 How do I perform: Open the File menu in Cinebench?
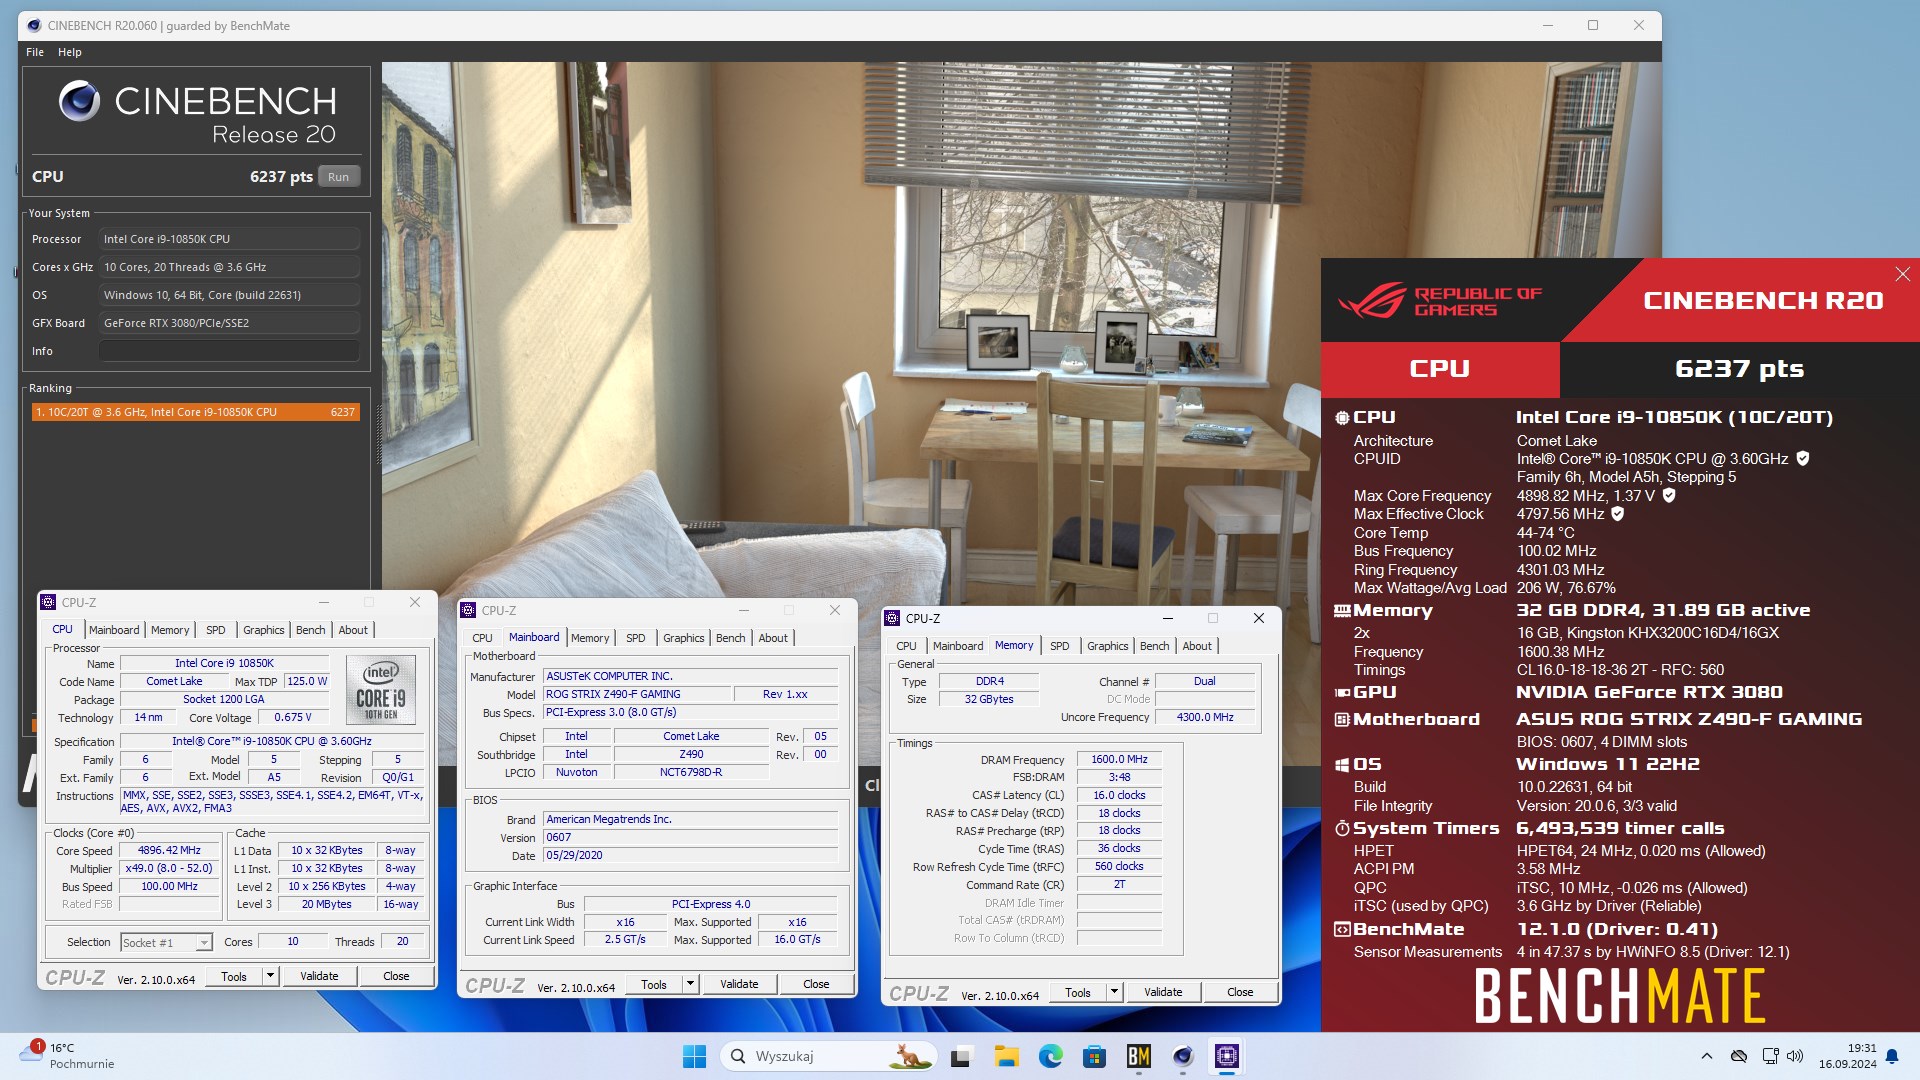click(x=35, y=52)
